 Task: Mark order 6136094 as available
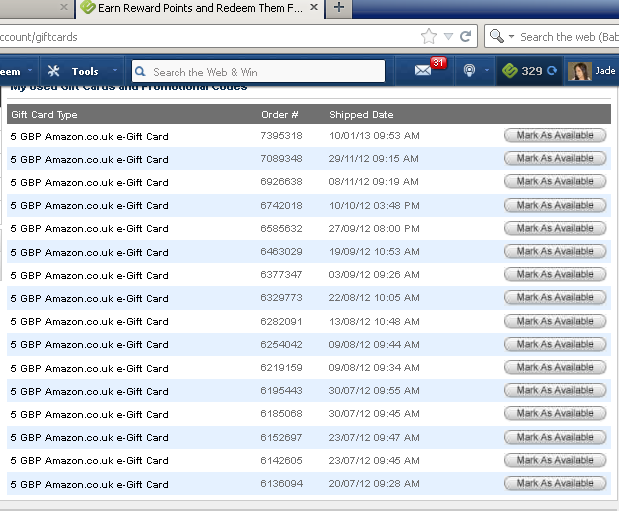tap(555, 483)
